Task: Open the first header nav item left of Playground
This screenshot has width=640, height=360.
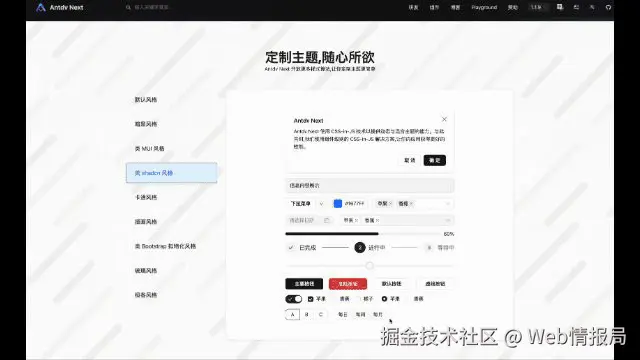Action: 456,7
